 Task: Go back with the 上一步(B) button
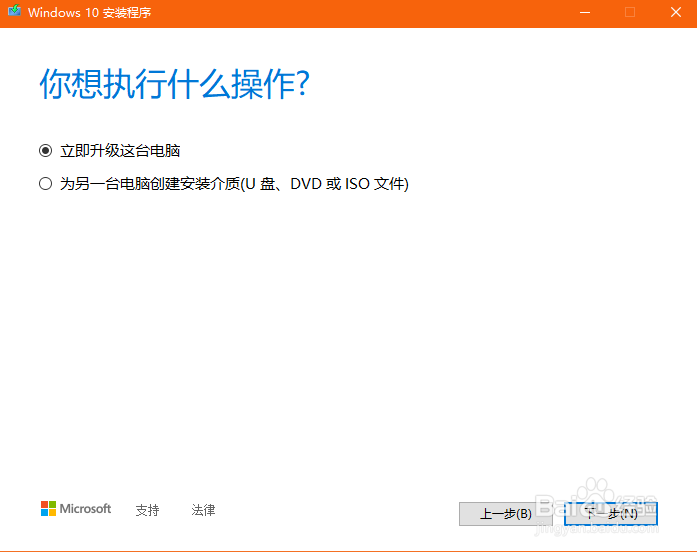[506, 514]
